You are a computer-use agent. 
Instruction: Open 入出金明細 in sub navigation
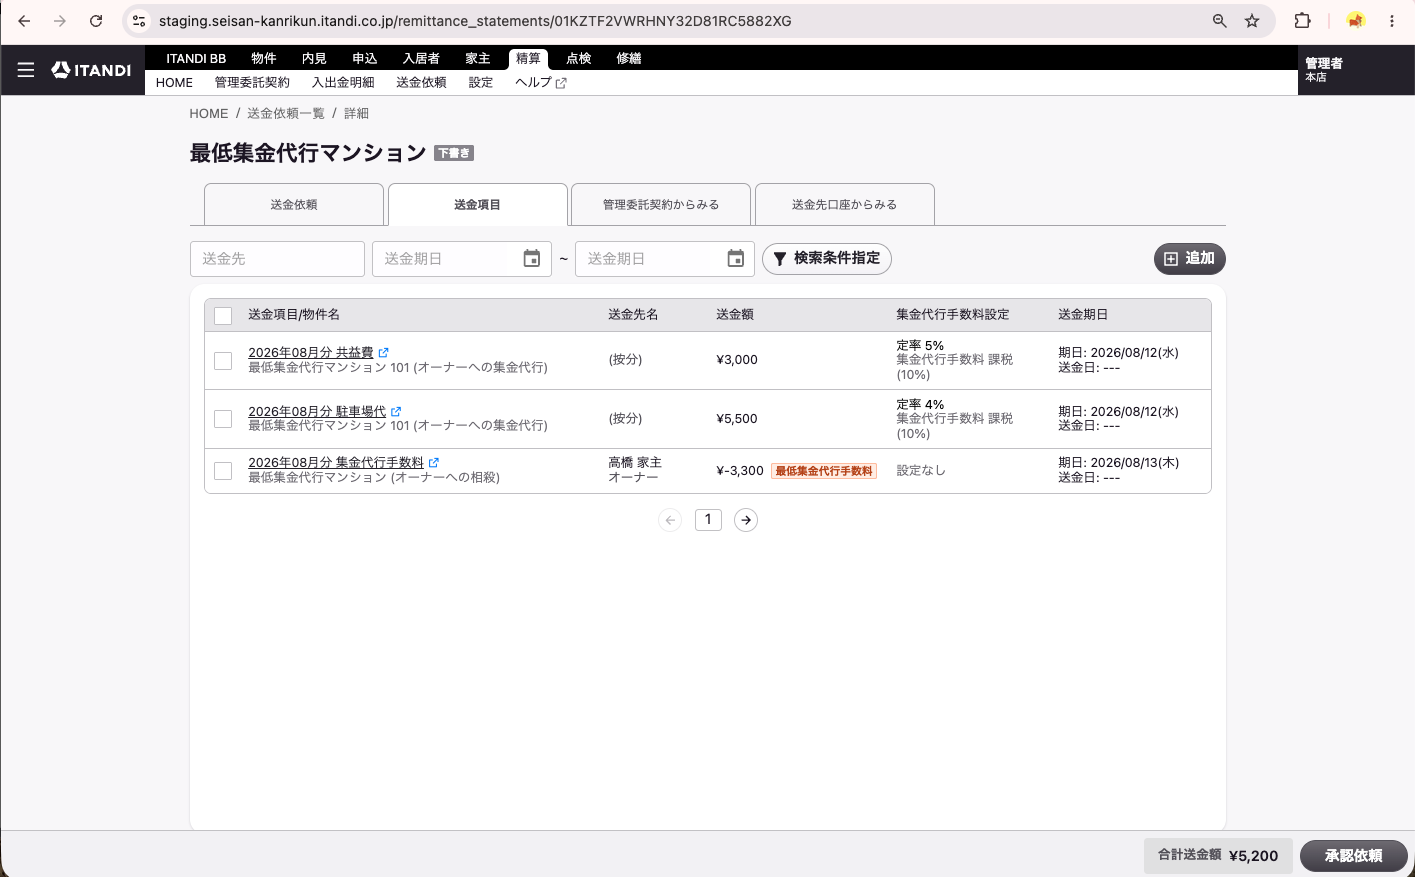tap(343, 83)
